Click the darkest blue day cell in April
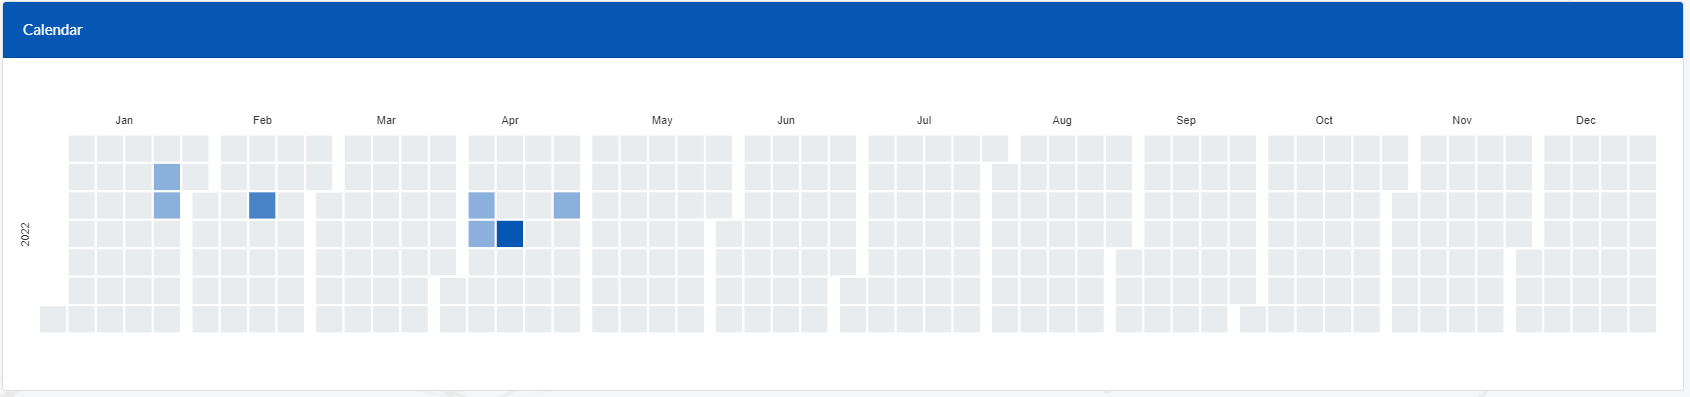 510,234
